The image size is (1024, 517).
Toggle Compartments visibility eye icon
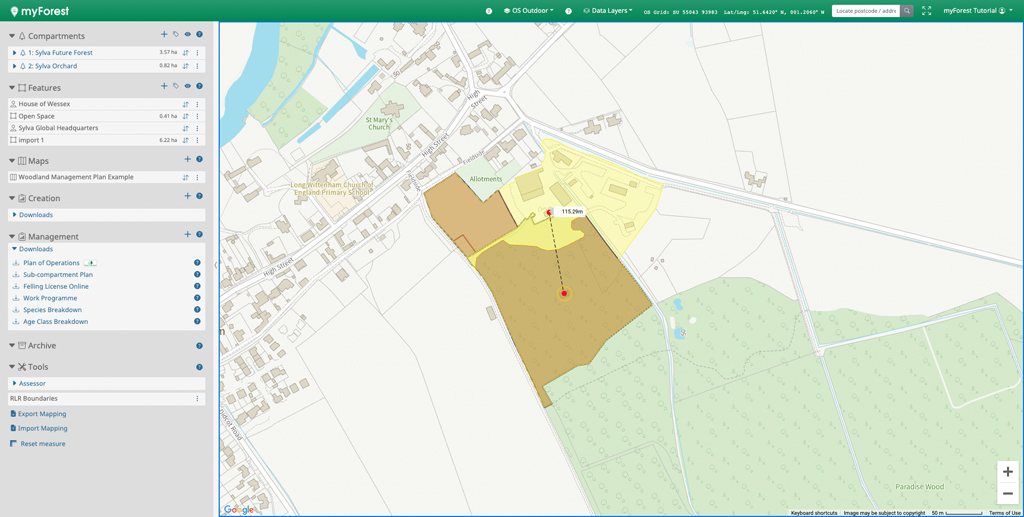pyautogui.click(x=187, y=35)
